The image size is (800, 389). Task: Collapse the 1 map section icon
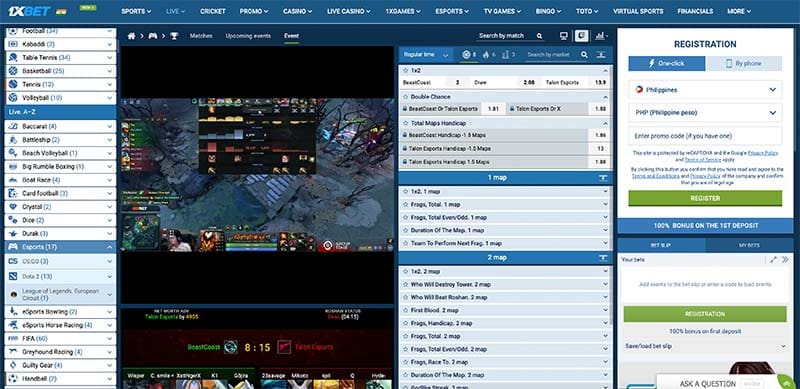click(603, 178)
